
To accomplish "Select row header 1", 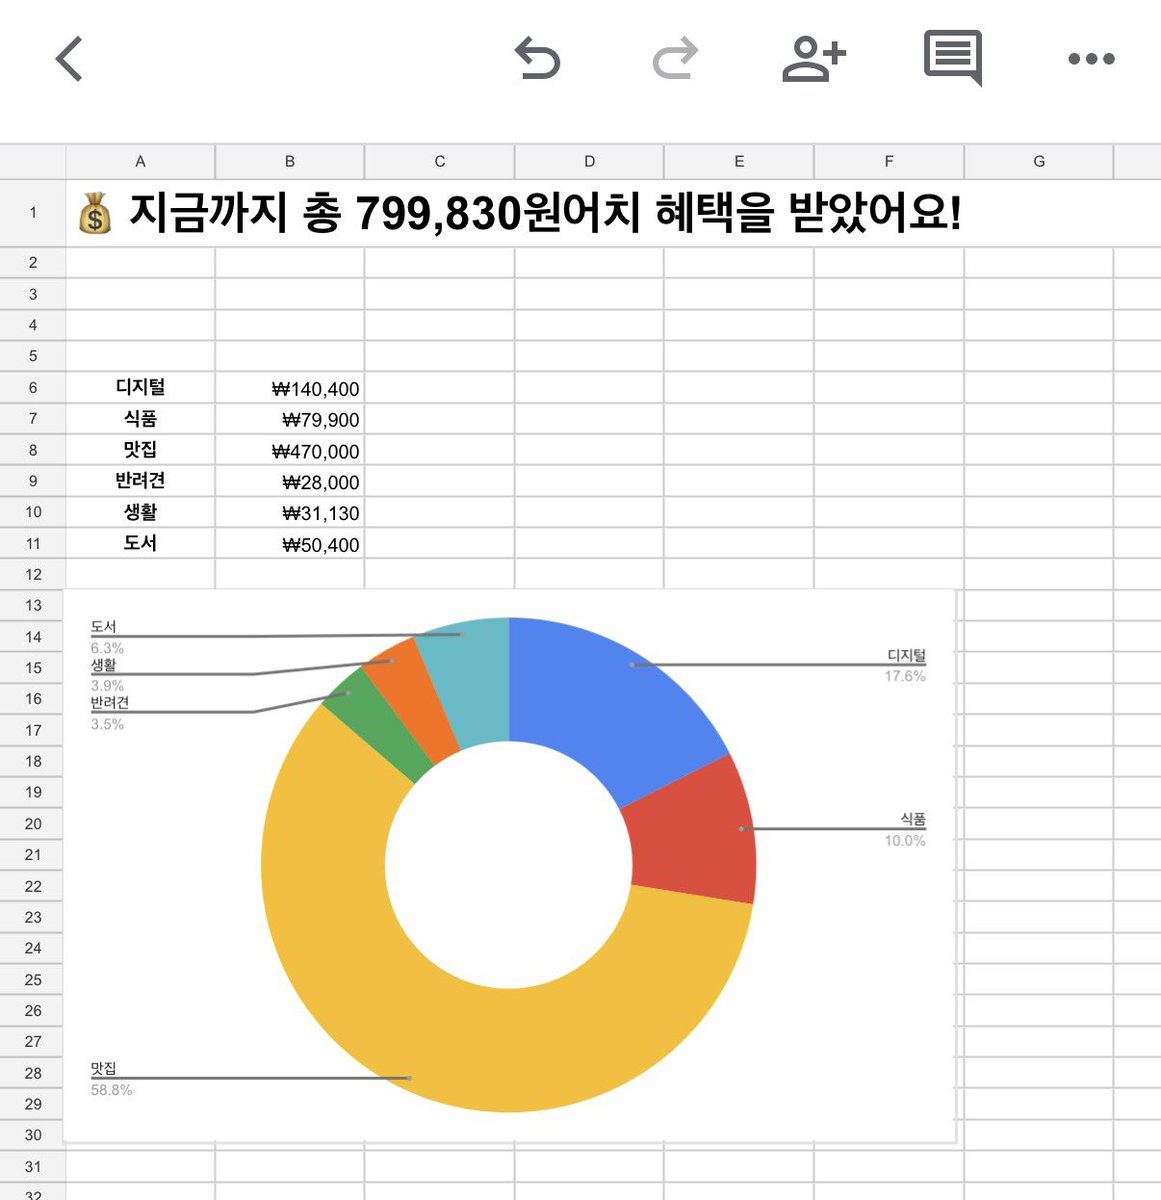I will [x=33, y=211].
